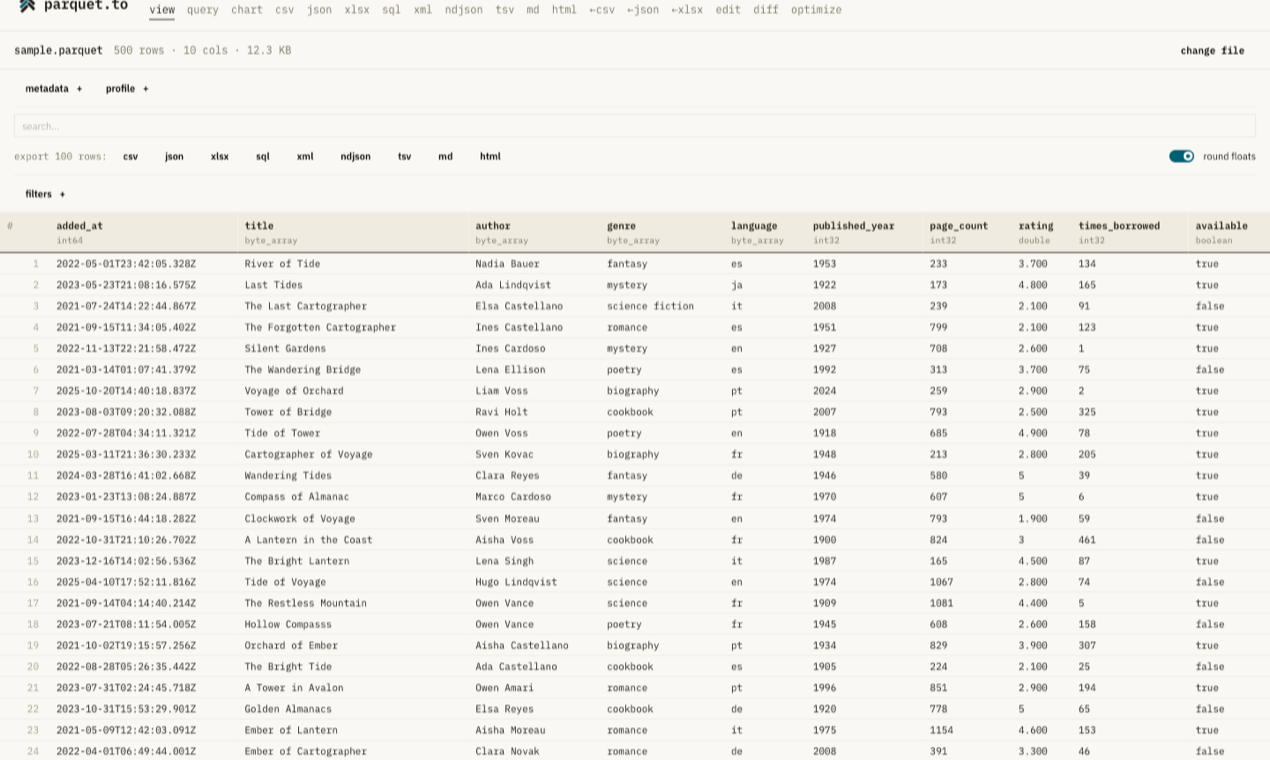Open the tsv tab in top navigation
Image resolution: width=1270 pixels, height=760 pixels.
click(505, 10)
